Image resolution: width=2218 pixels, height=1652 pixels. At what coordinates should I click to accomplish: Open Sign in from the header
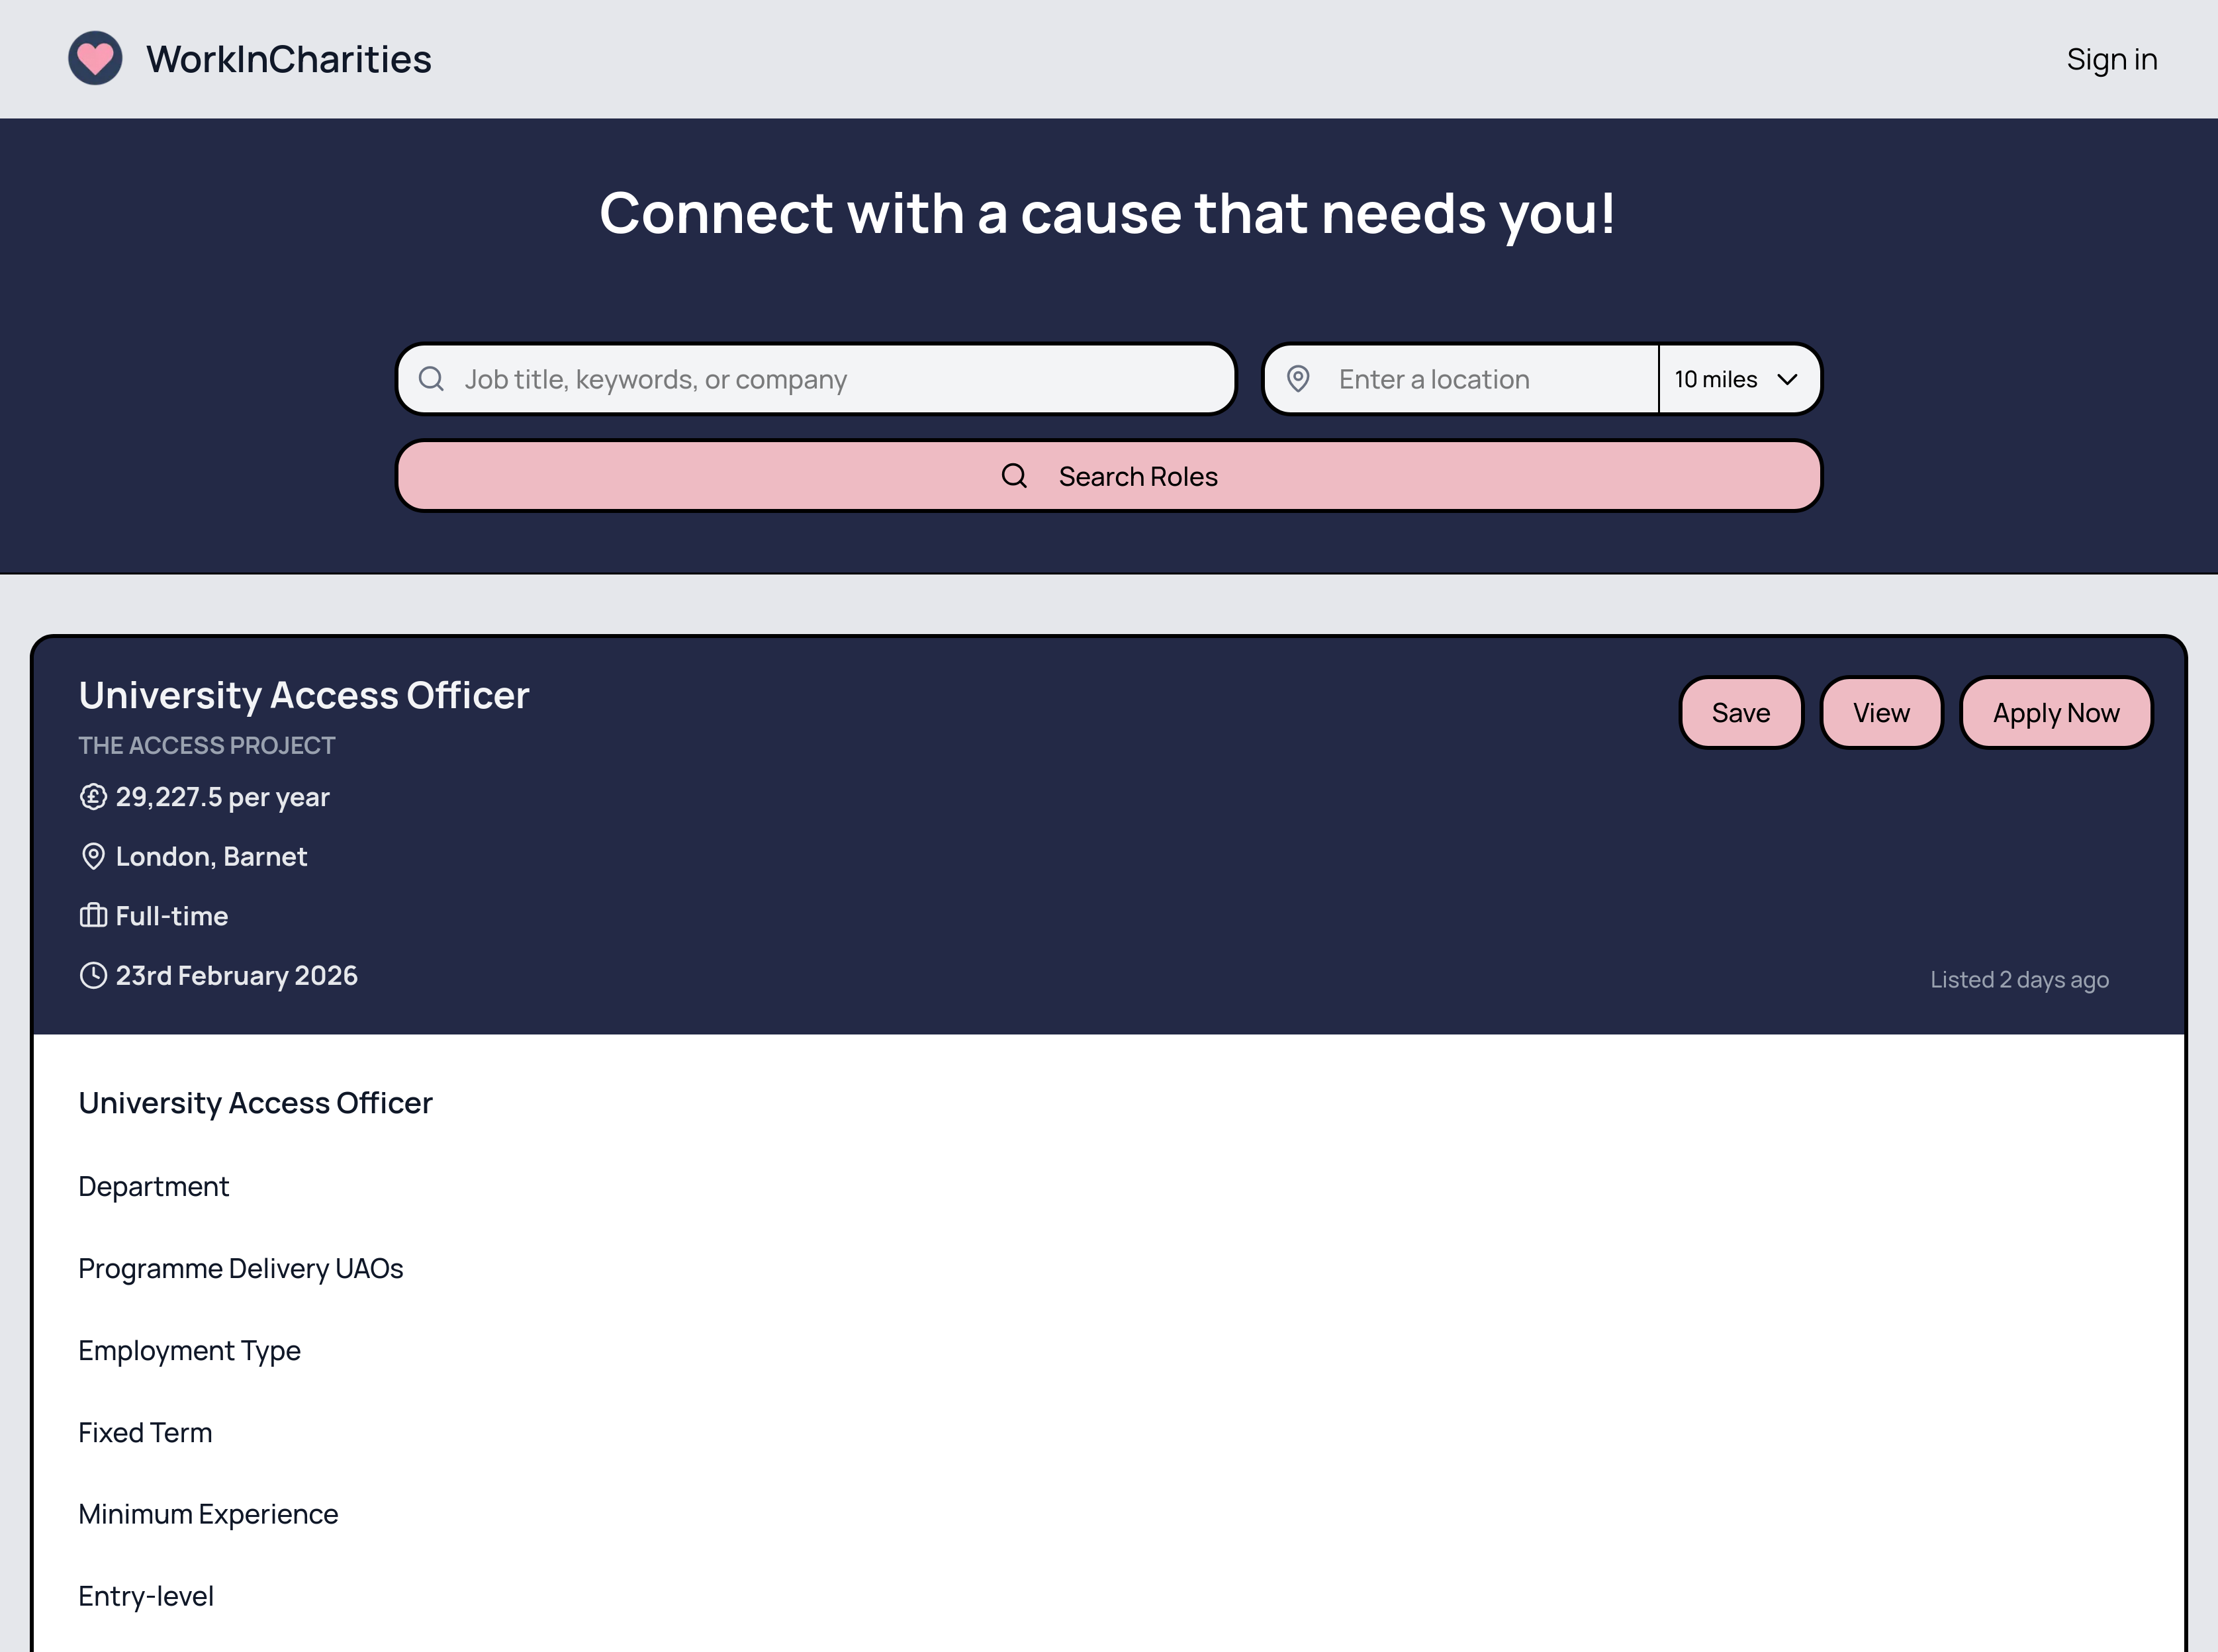pyautogui.click(x=2111, y=59)
